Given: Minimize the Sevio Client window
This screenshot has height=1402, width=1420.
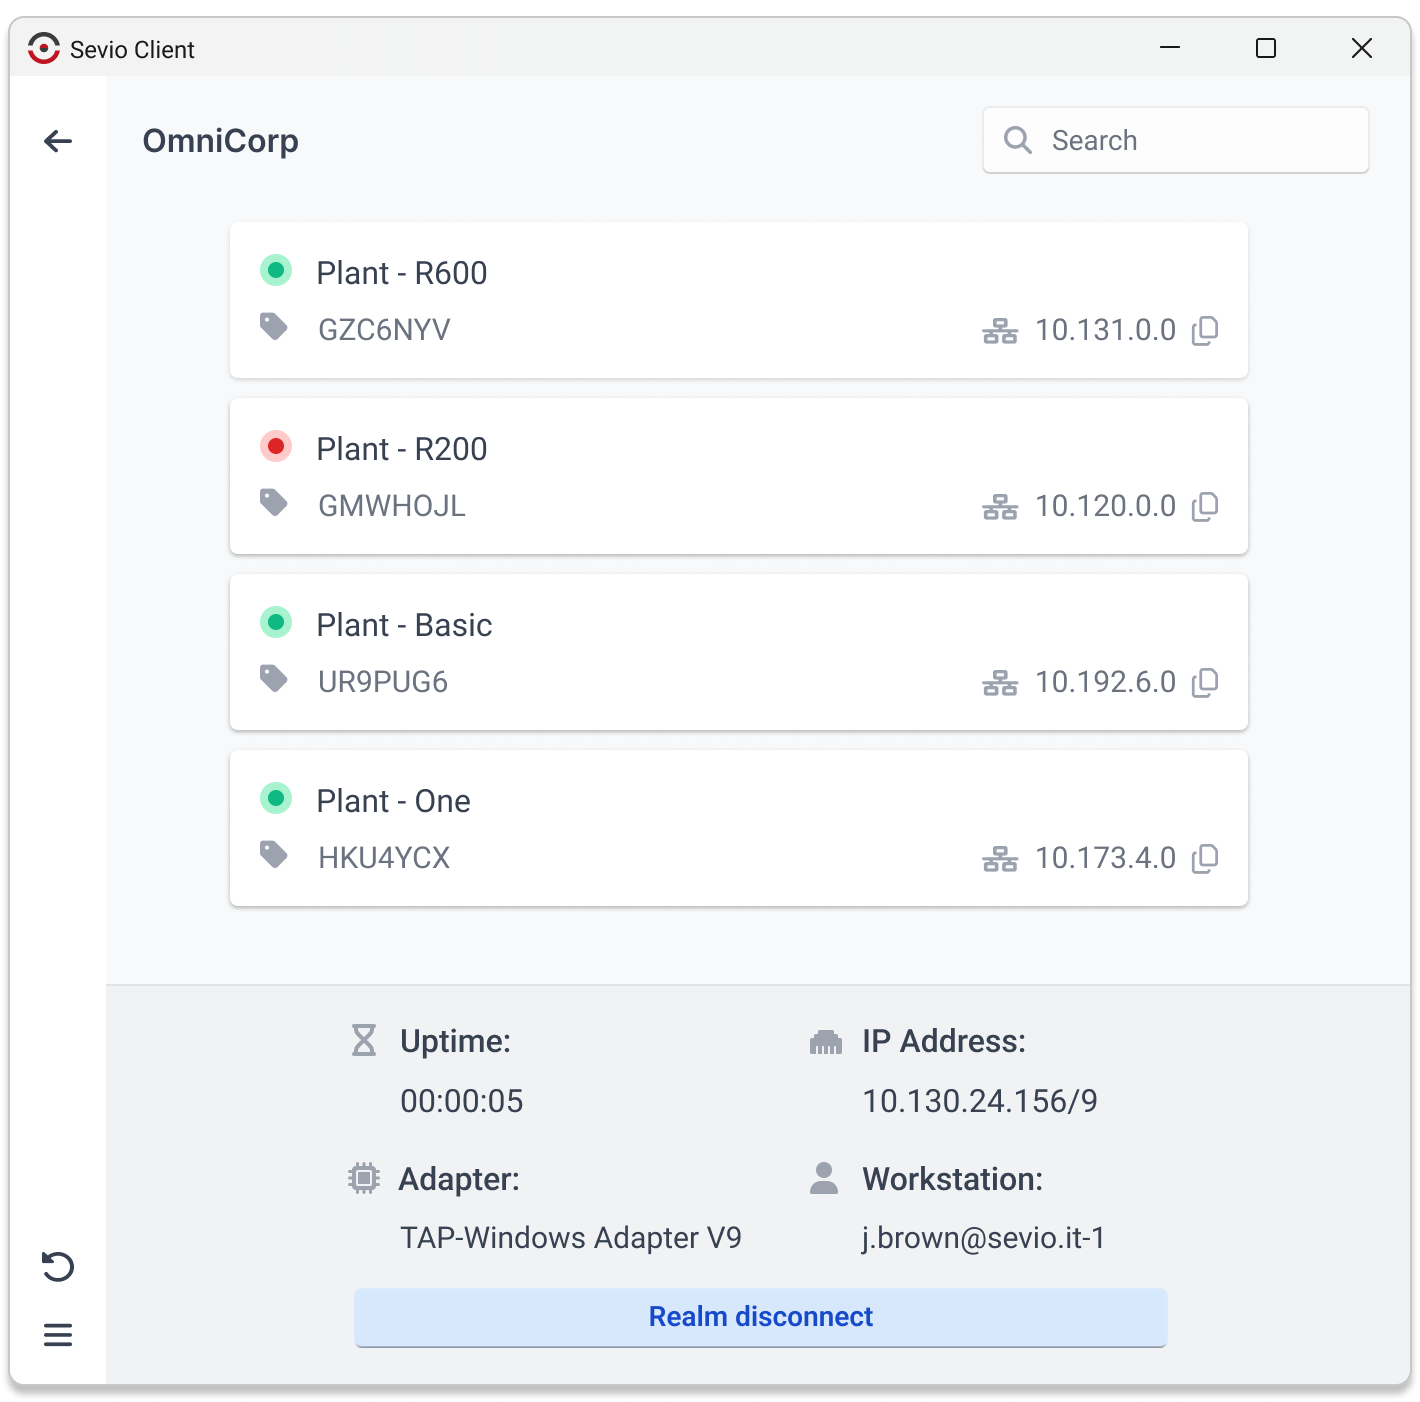Looking at the screenshot, I should pos(1170,48).
